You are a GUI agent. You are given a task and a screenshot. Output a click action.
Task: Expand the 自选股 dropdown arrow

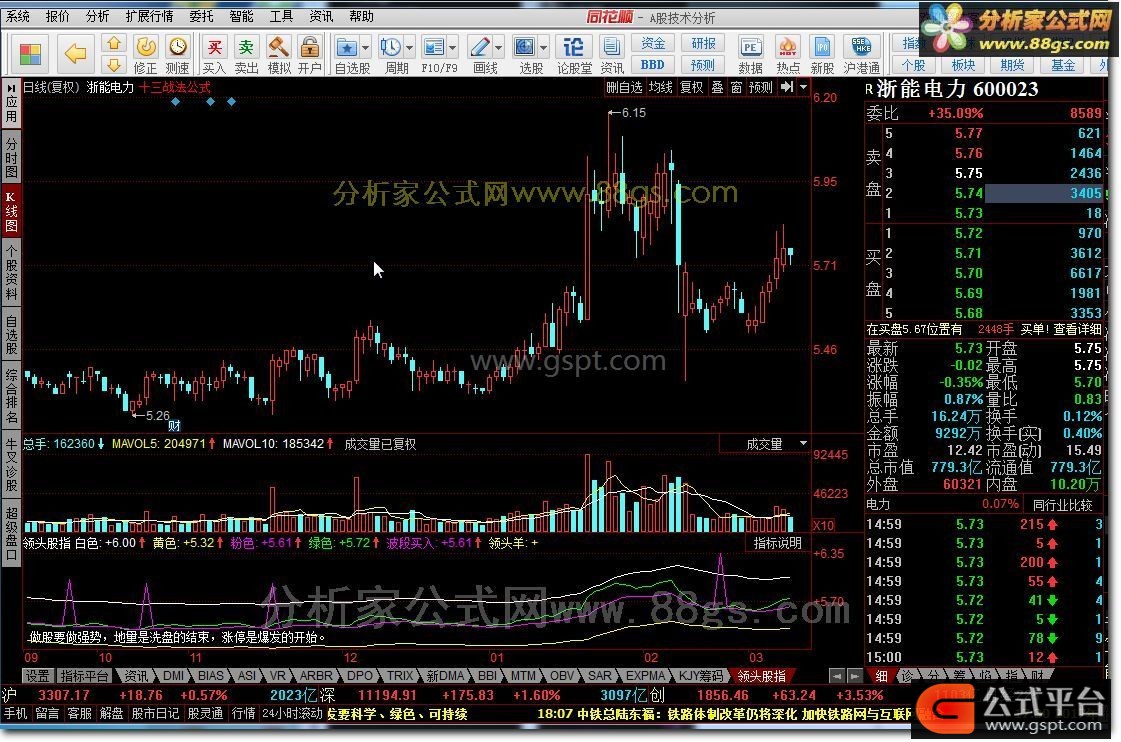pyautogui.click(x=365, y=48)
